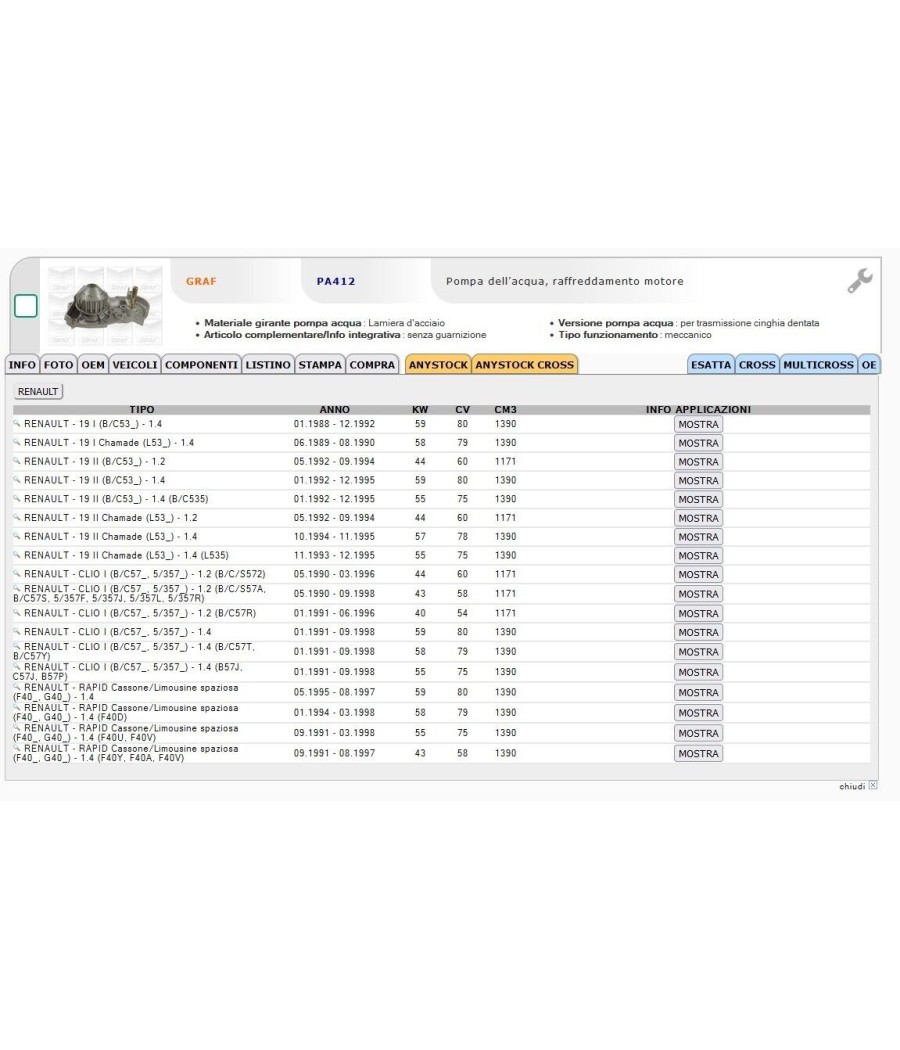Click 'Tipo funzionamento' specification line
The height and width of the screenshot is (1050, 900).
(635, 335)
